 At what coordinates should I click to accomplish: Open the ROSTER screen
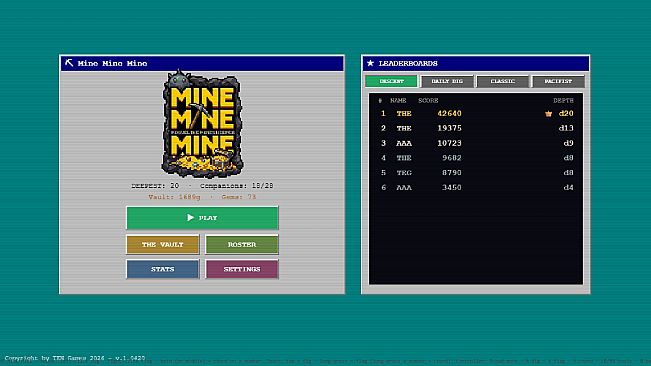pyautogui.click(x=242, y=244)
